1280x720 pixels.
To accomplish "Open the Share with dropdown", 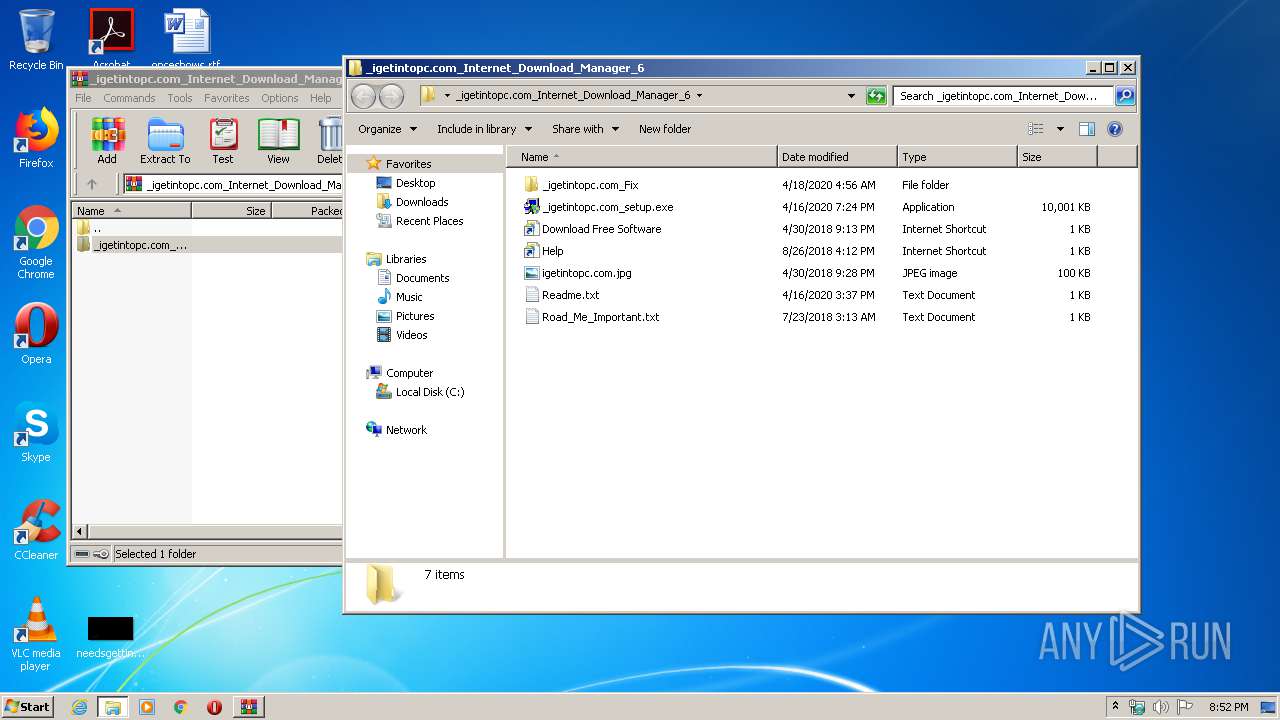I will pyautogui.click(x=585, y=129).
